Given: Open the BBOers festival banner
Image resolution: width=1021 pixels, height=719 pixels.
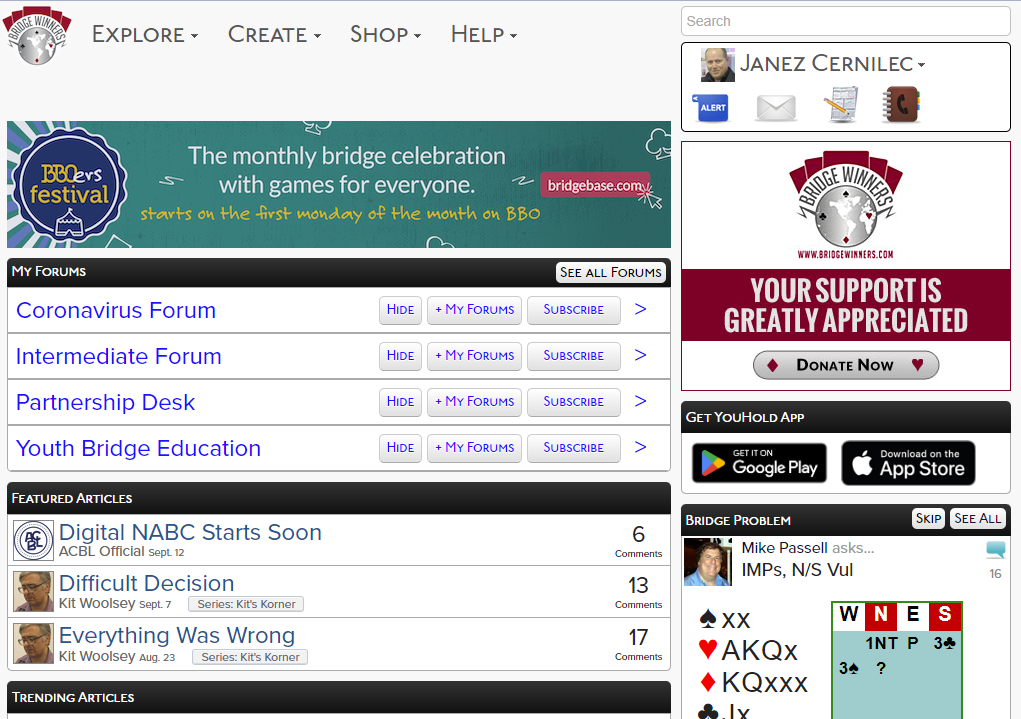Looking at the screenshot, I should 339,184.
